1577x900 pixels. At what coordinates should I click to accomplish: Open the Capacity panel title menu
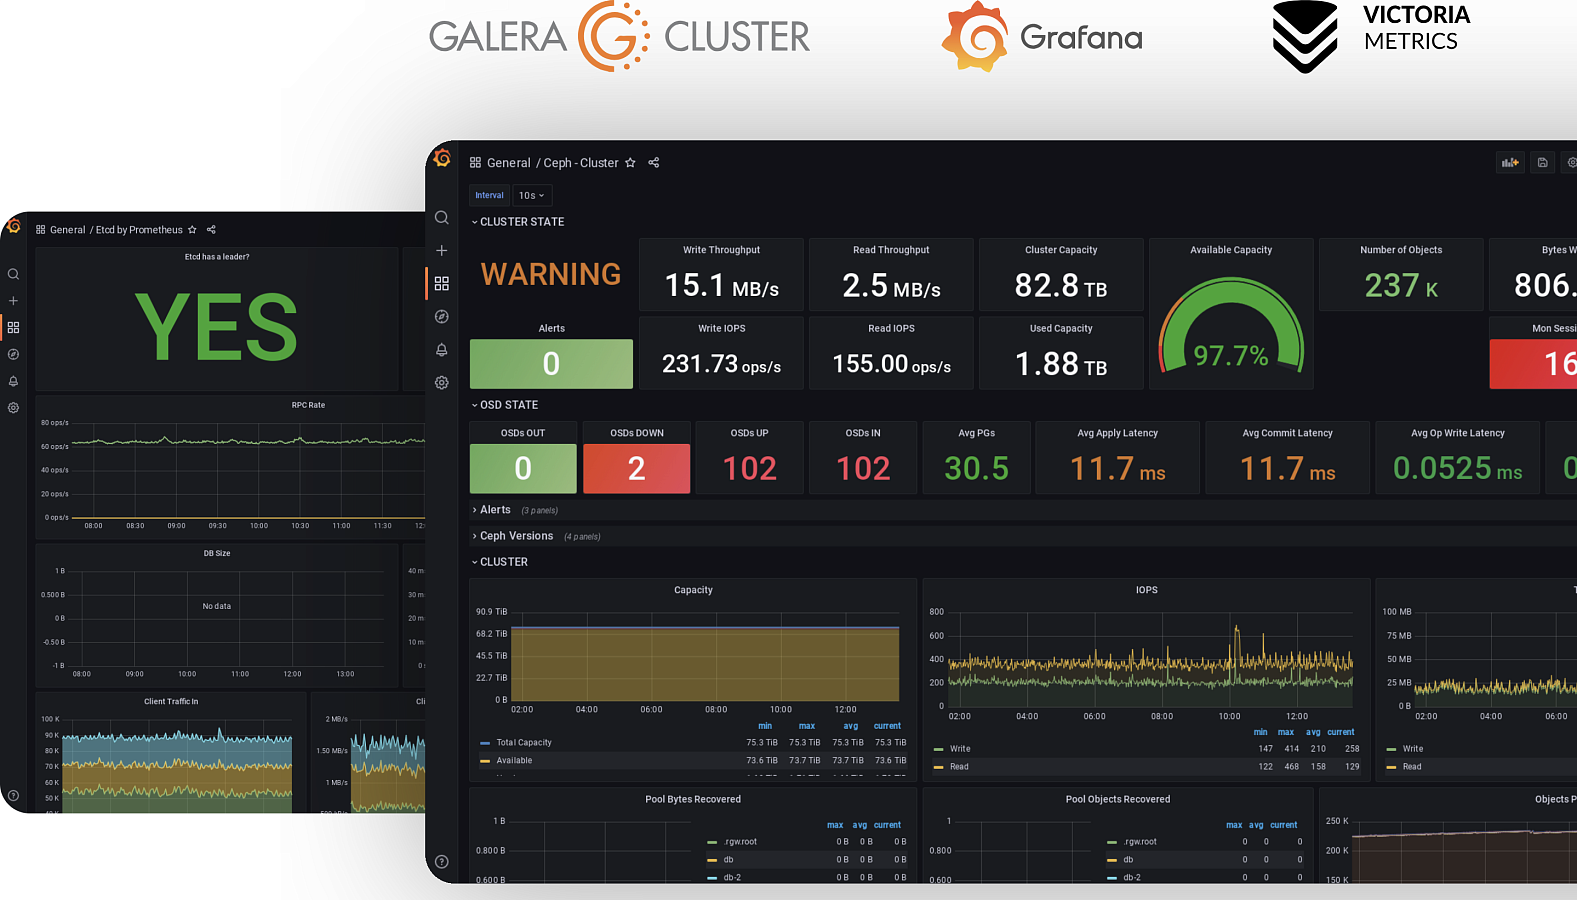(693, 590)
